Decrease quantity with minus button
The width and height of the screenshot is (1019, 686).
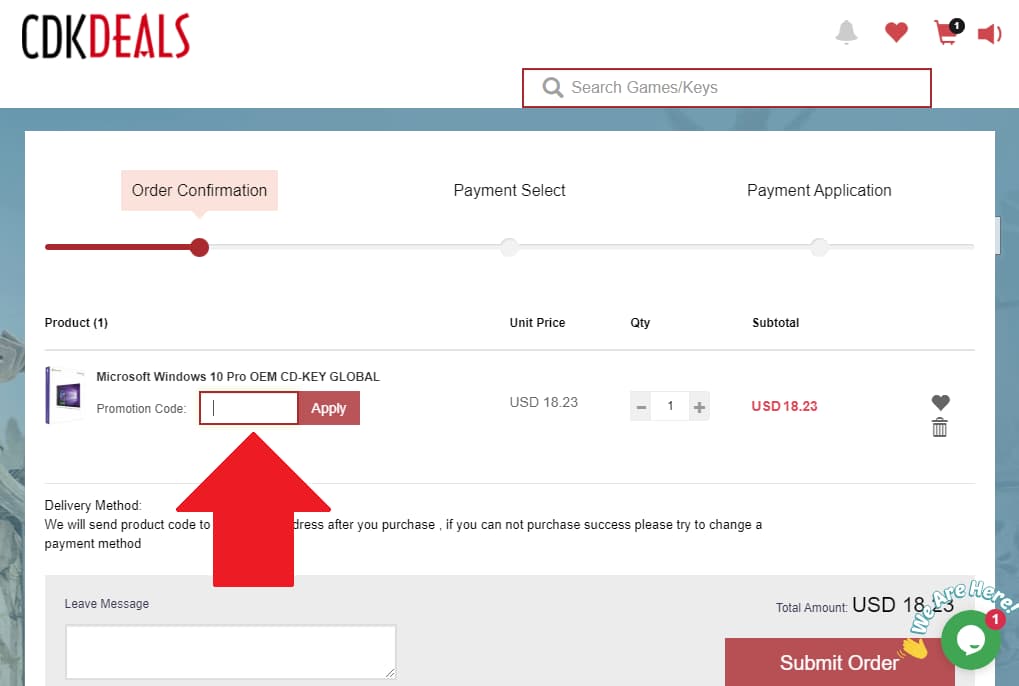pos(641,407)
